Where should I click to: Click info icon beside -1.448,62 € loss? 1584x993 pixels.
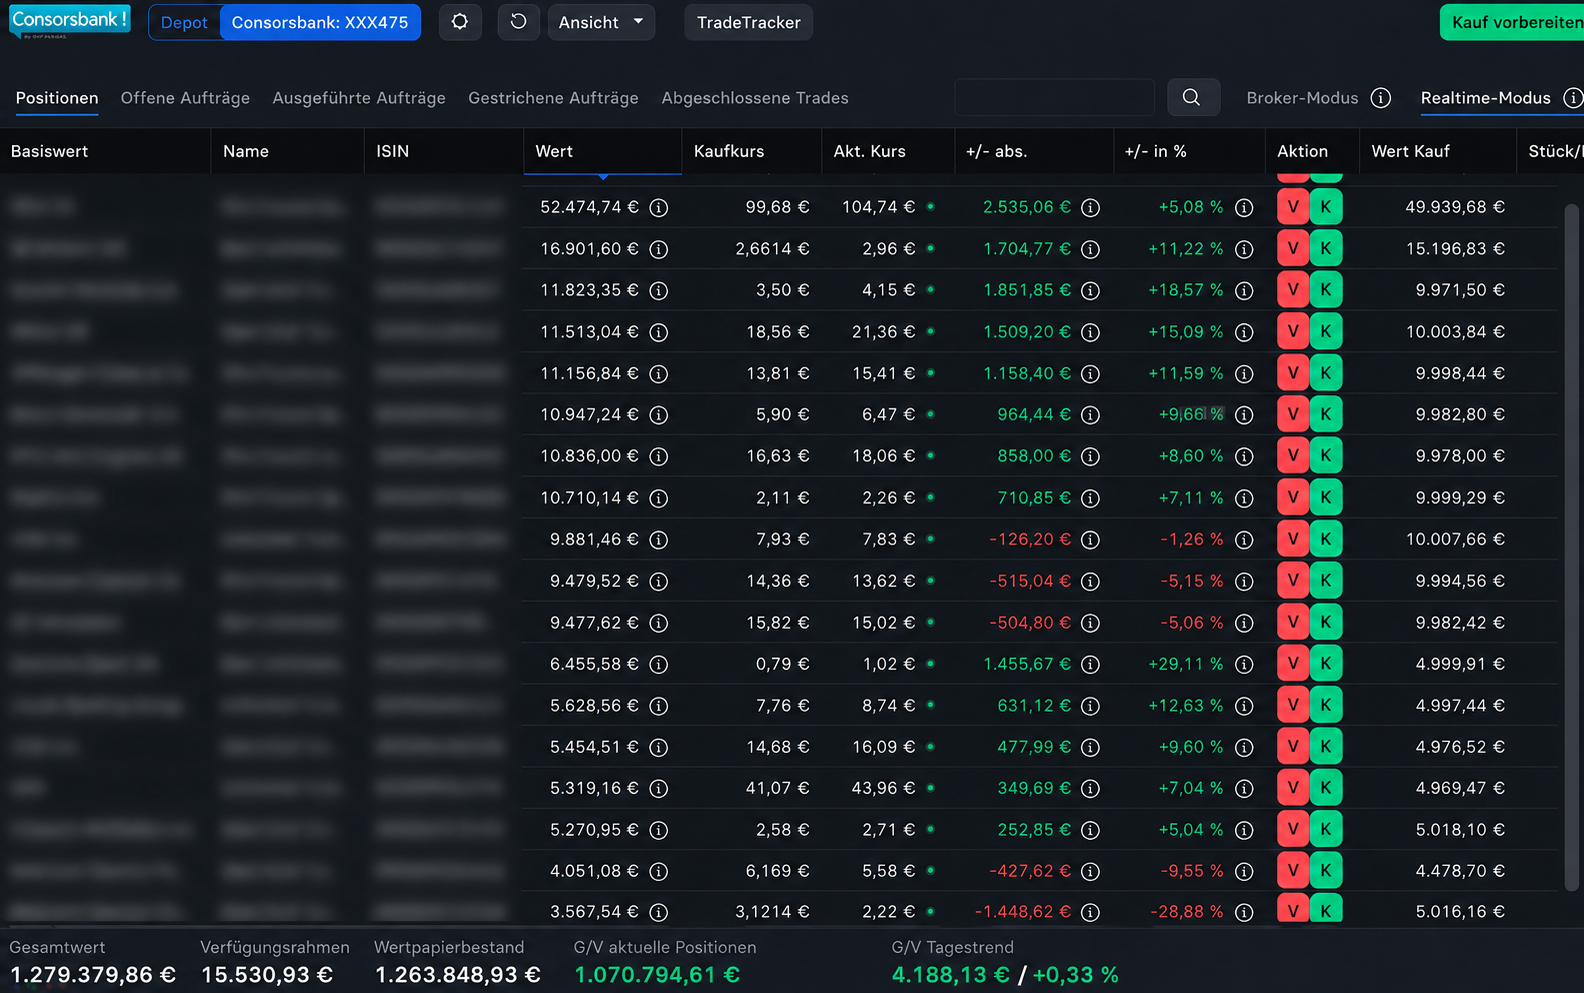[x=1091, y=912]
